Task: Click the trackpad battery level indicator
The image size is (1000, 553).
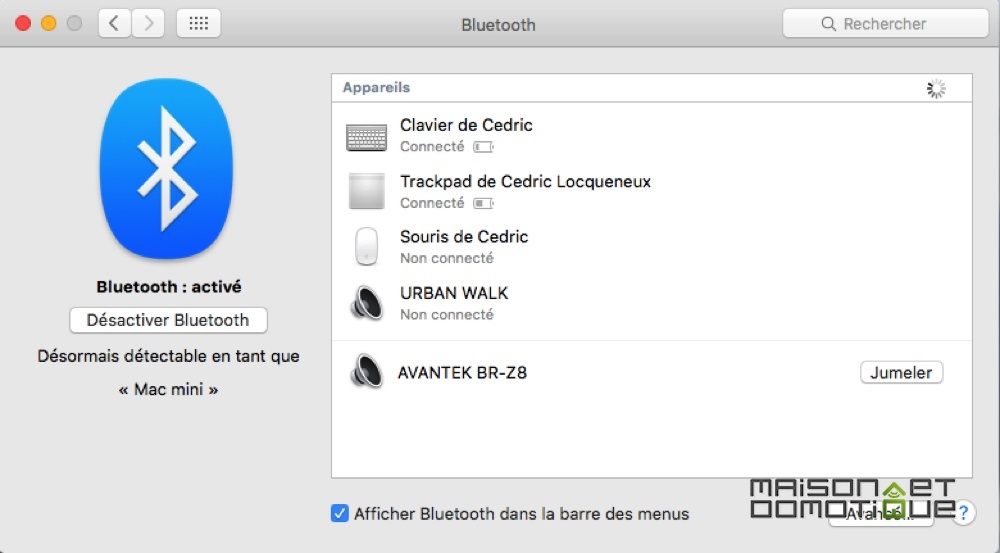Action: [483, 203]
